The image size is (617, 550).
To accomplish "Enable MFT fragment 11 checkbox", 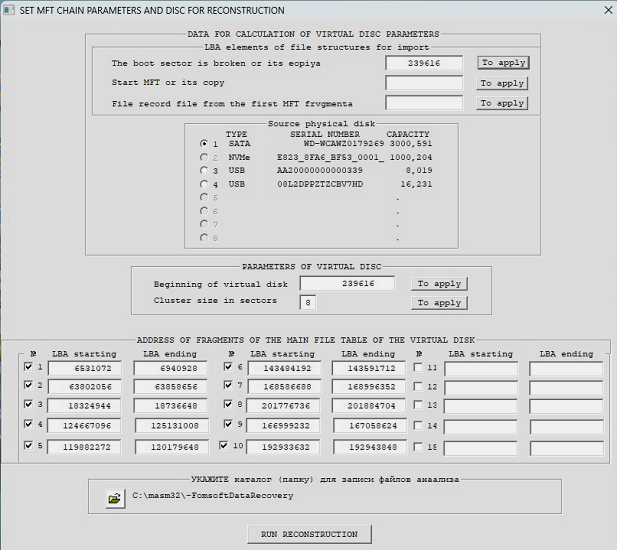I will (x=418, y=367).
